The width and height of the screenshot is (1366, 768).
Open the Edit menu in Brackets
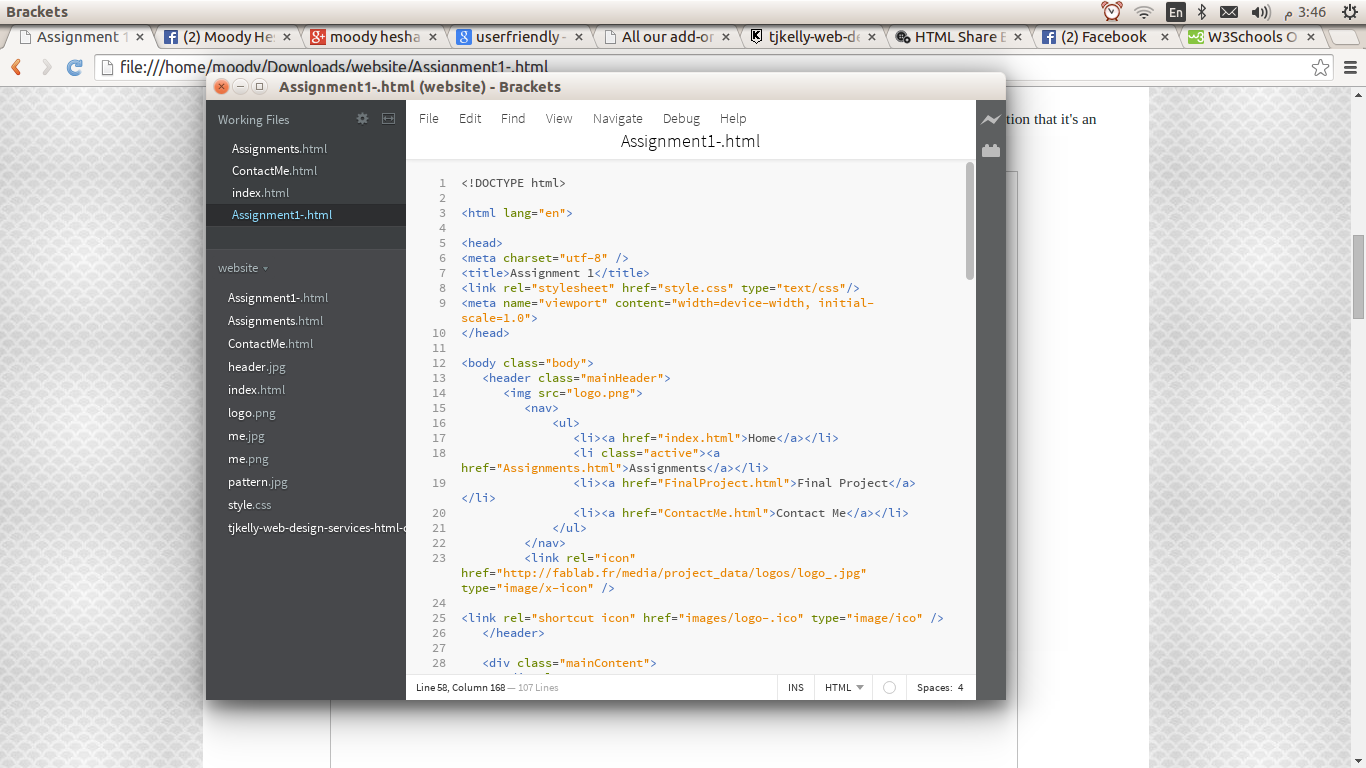pyautogui.click(x=470, y=118)
